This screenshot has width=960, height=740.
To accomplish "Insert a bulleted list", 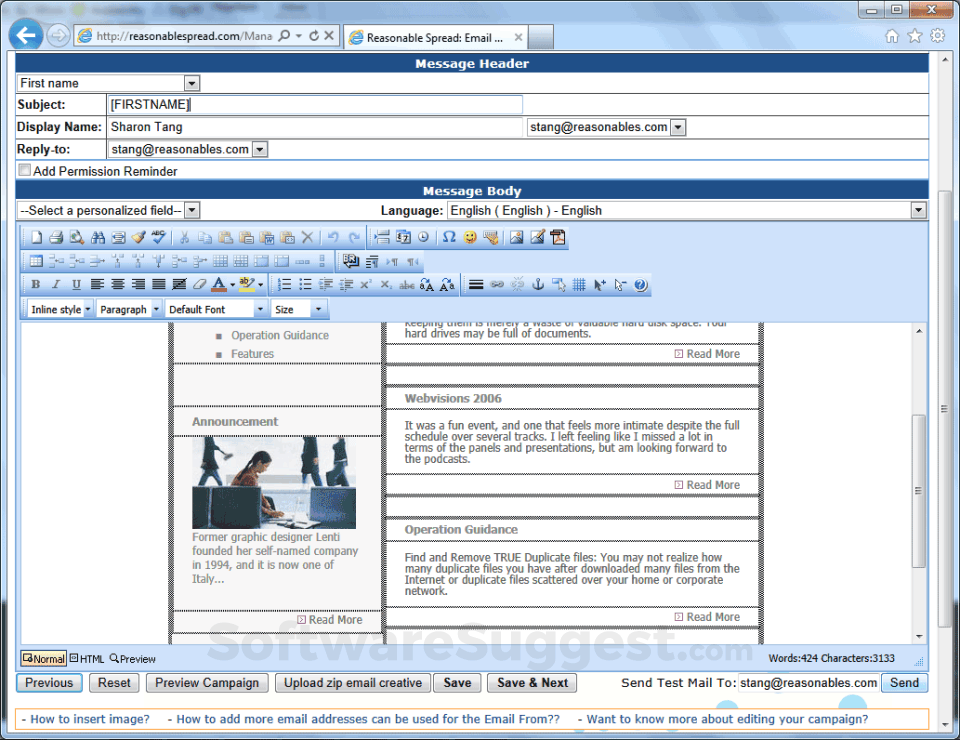I will 305,285.
